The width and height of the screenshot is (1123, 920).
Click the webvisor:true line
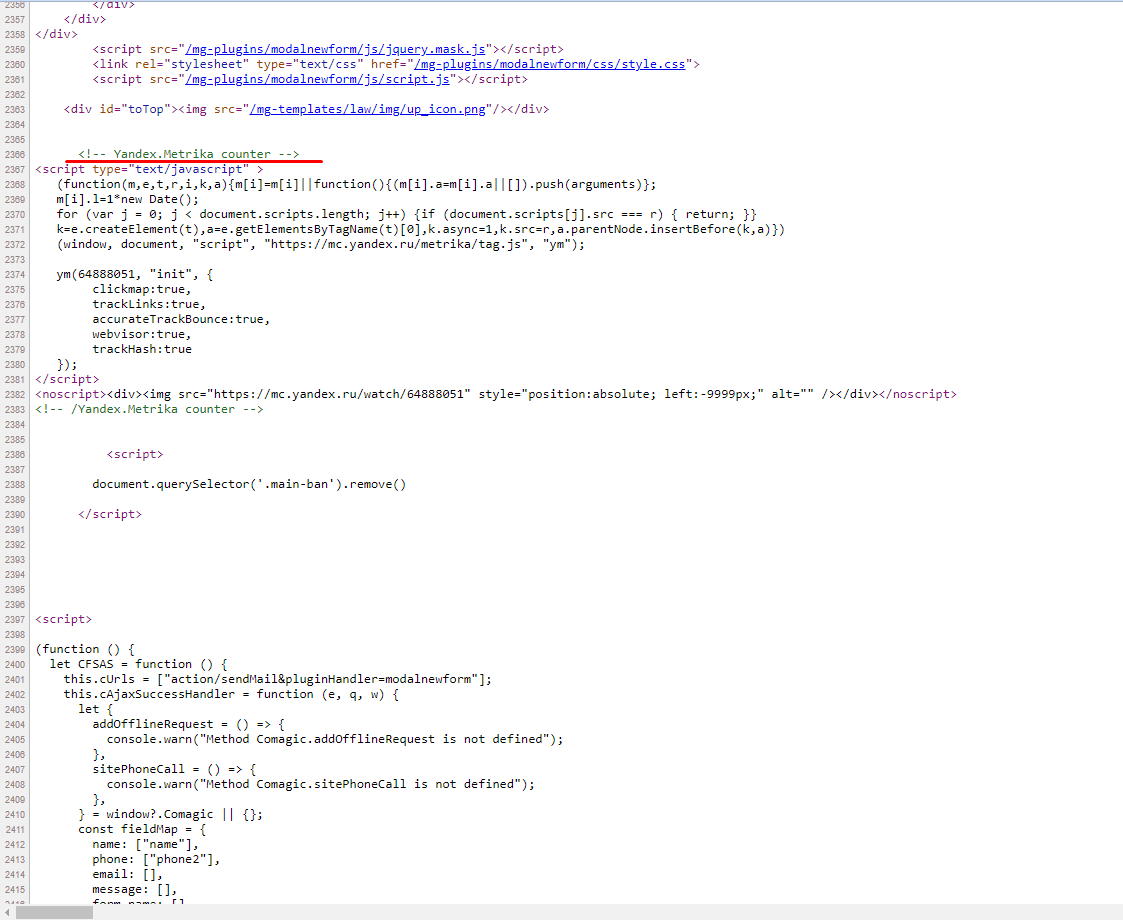(142, 334)
